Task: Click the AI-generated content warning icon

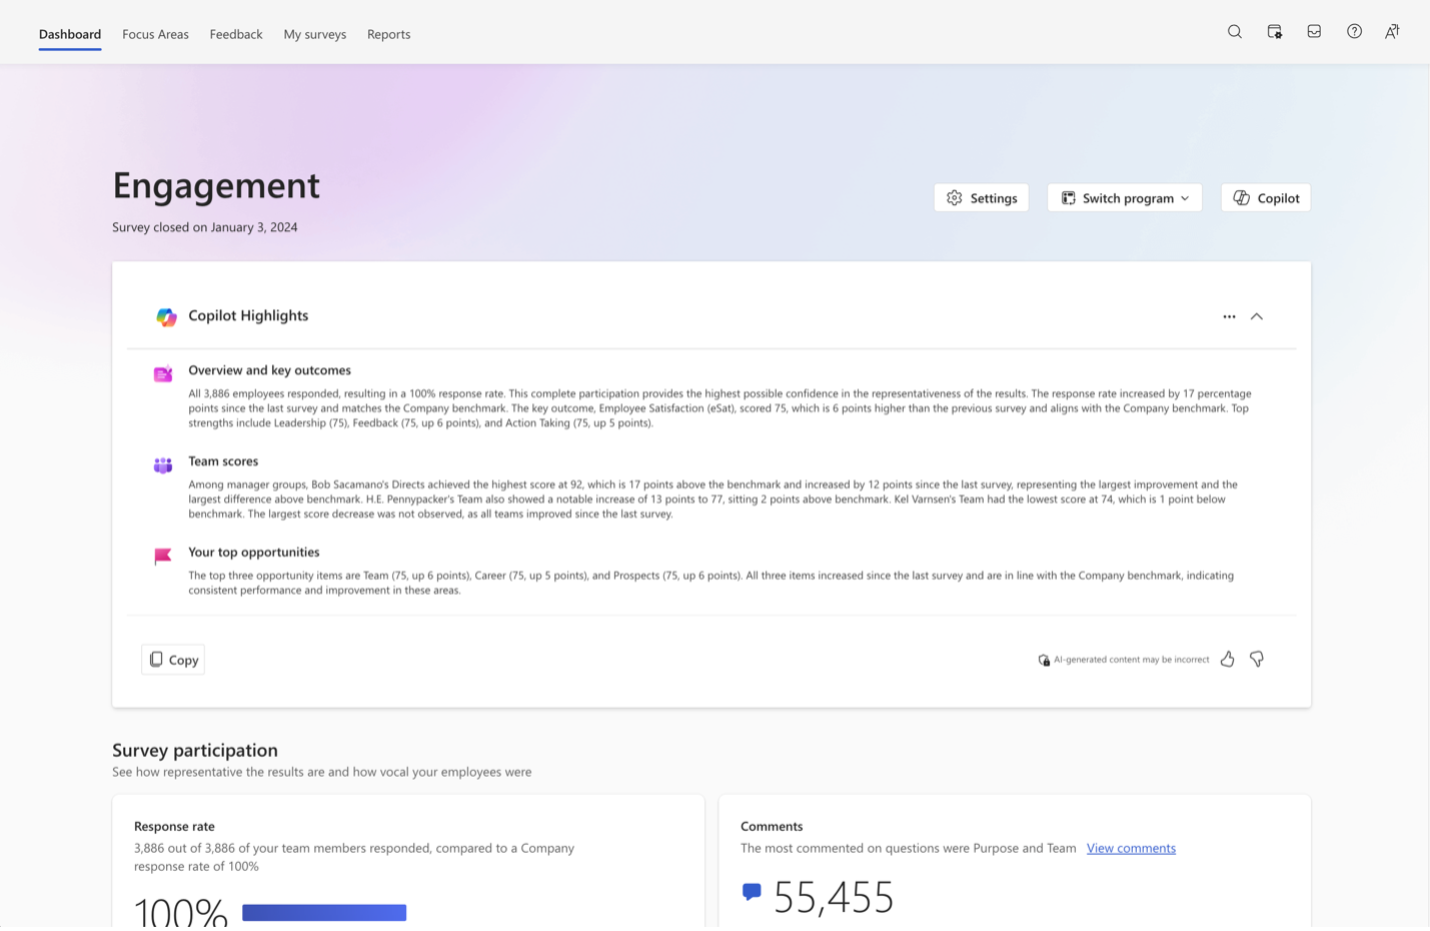Action: click(x=1044, y=660)
